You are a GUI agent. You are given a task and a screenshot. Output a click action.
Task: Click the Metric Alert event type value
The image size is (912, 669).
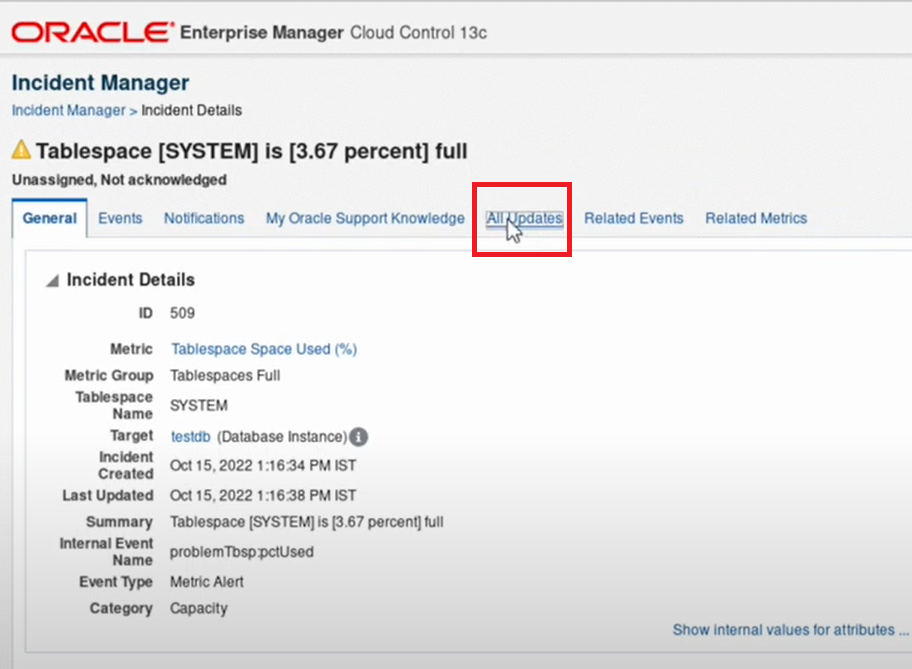point(206,582)
